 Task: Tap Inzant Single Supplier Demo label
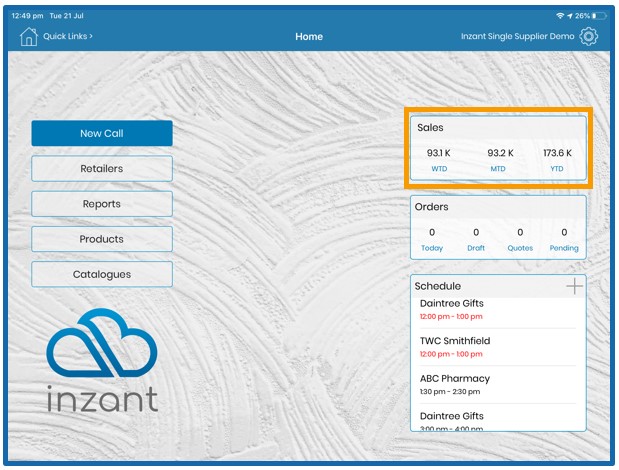[517, 36]
